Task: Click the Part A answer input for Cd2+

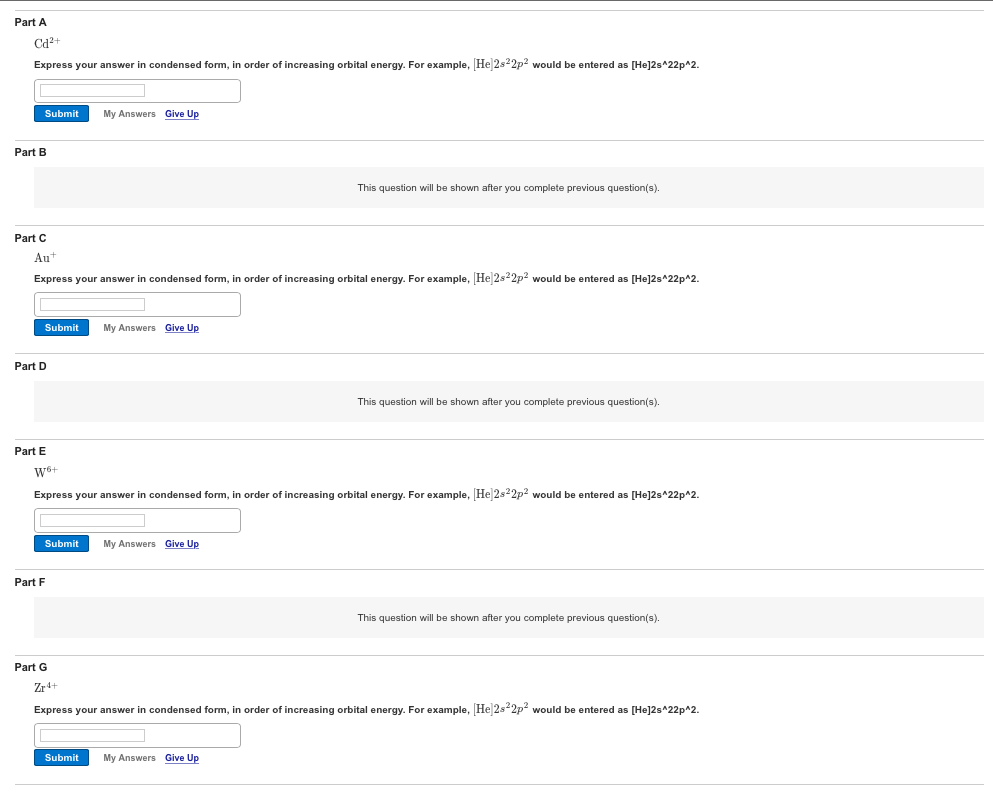Action: point(92,91)
